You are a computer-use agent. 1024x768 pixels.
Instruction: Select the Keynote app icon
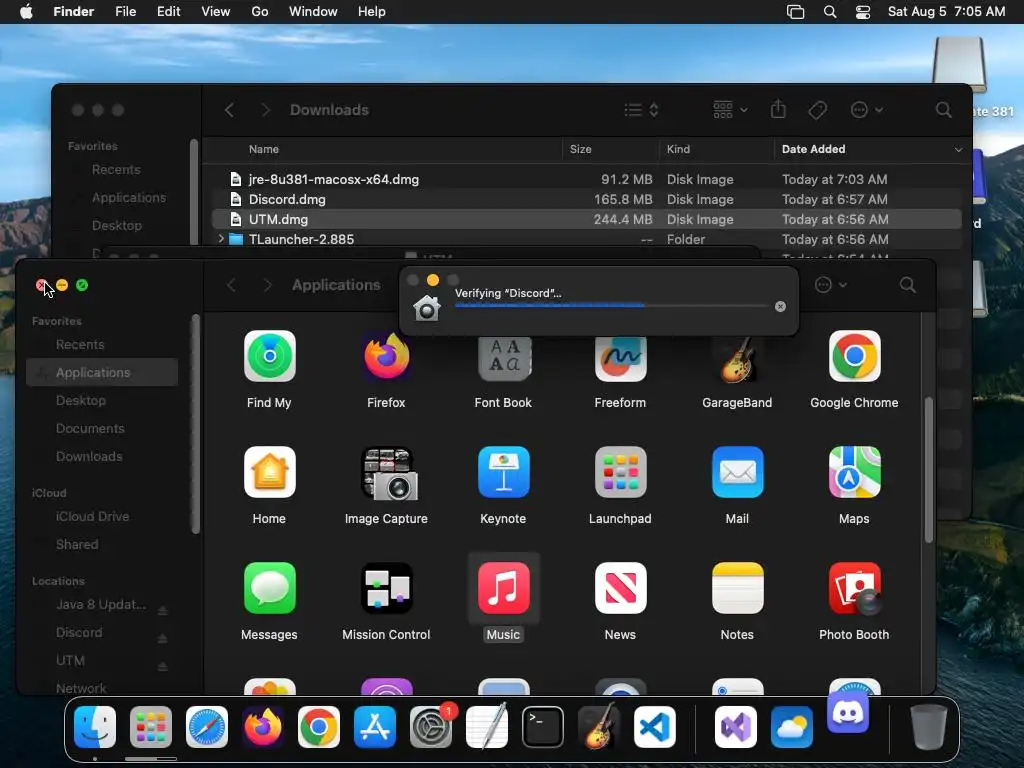[504, 472]
